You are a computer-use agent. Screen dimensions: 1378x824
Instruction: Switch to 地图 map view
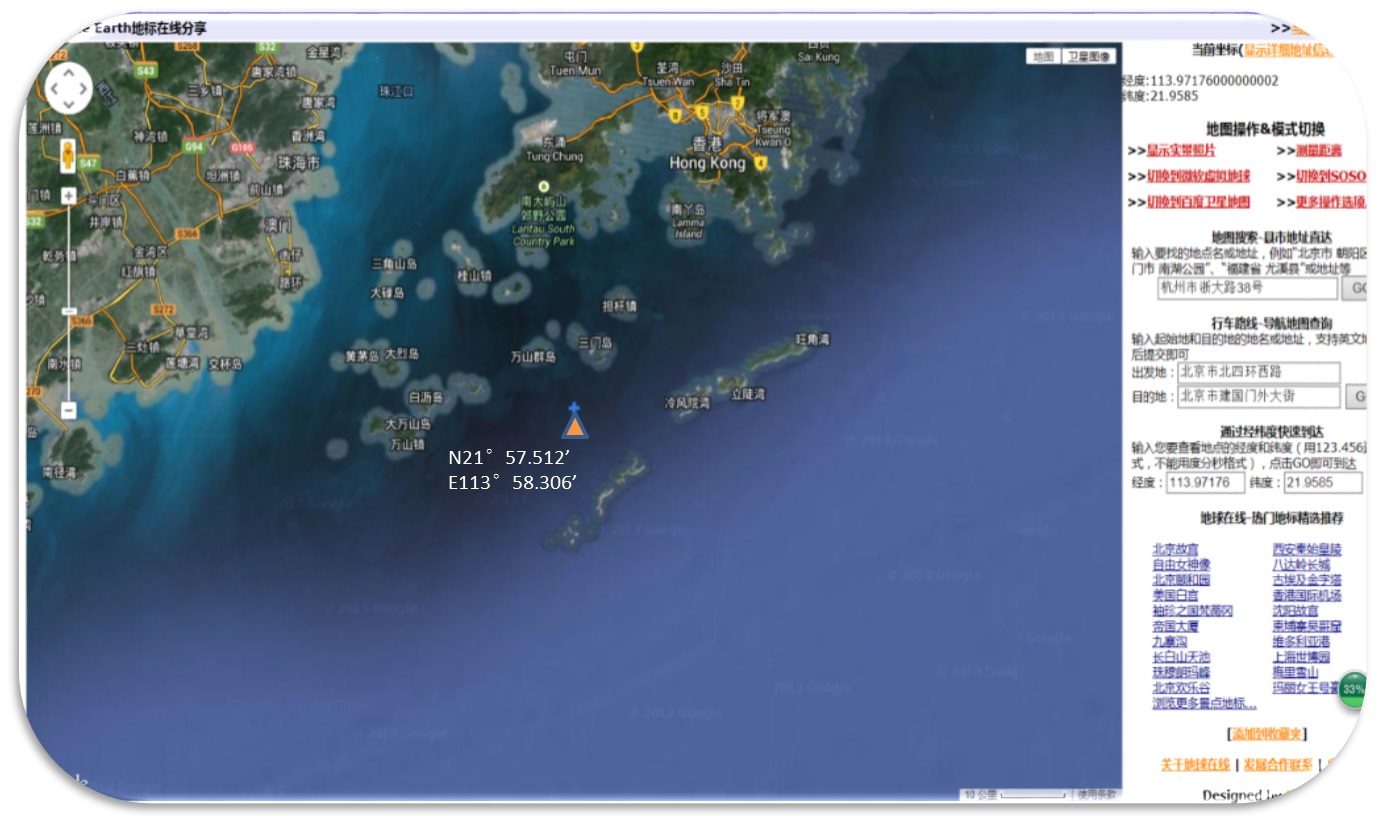(1043, 57)
